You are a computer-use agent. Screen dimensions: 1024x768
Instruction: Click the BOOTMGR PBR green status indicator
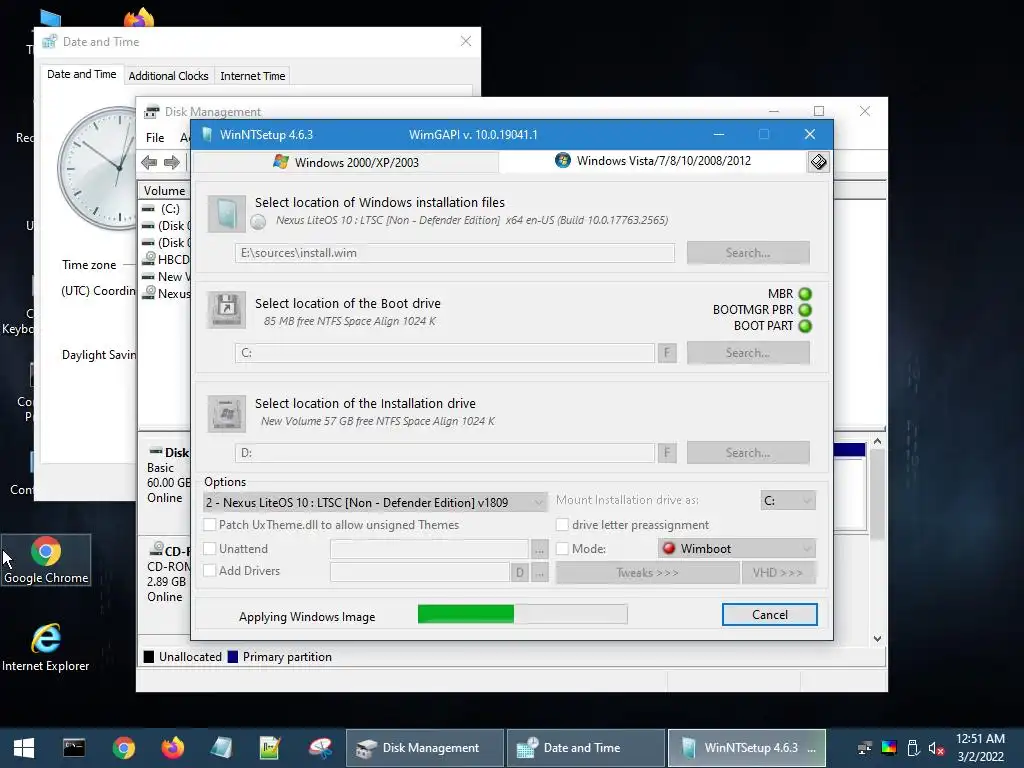[805, 310]
